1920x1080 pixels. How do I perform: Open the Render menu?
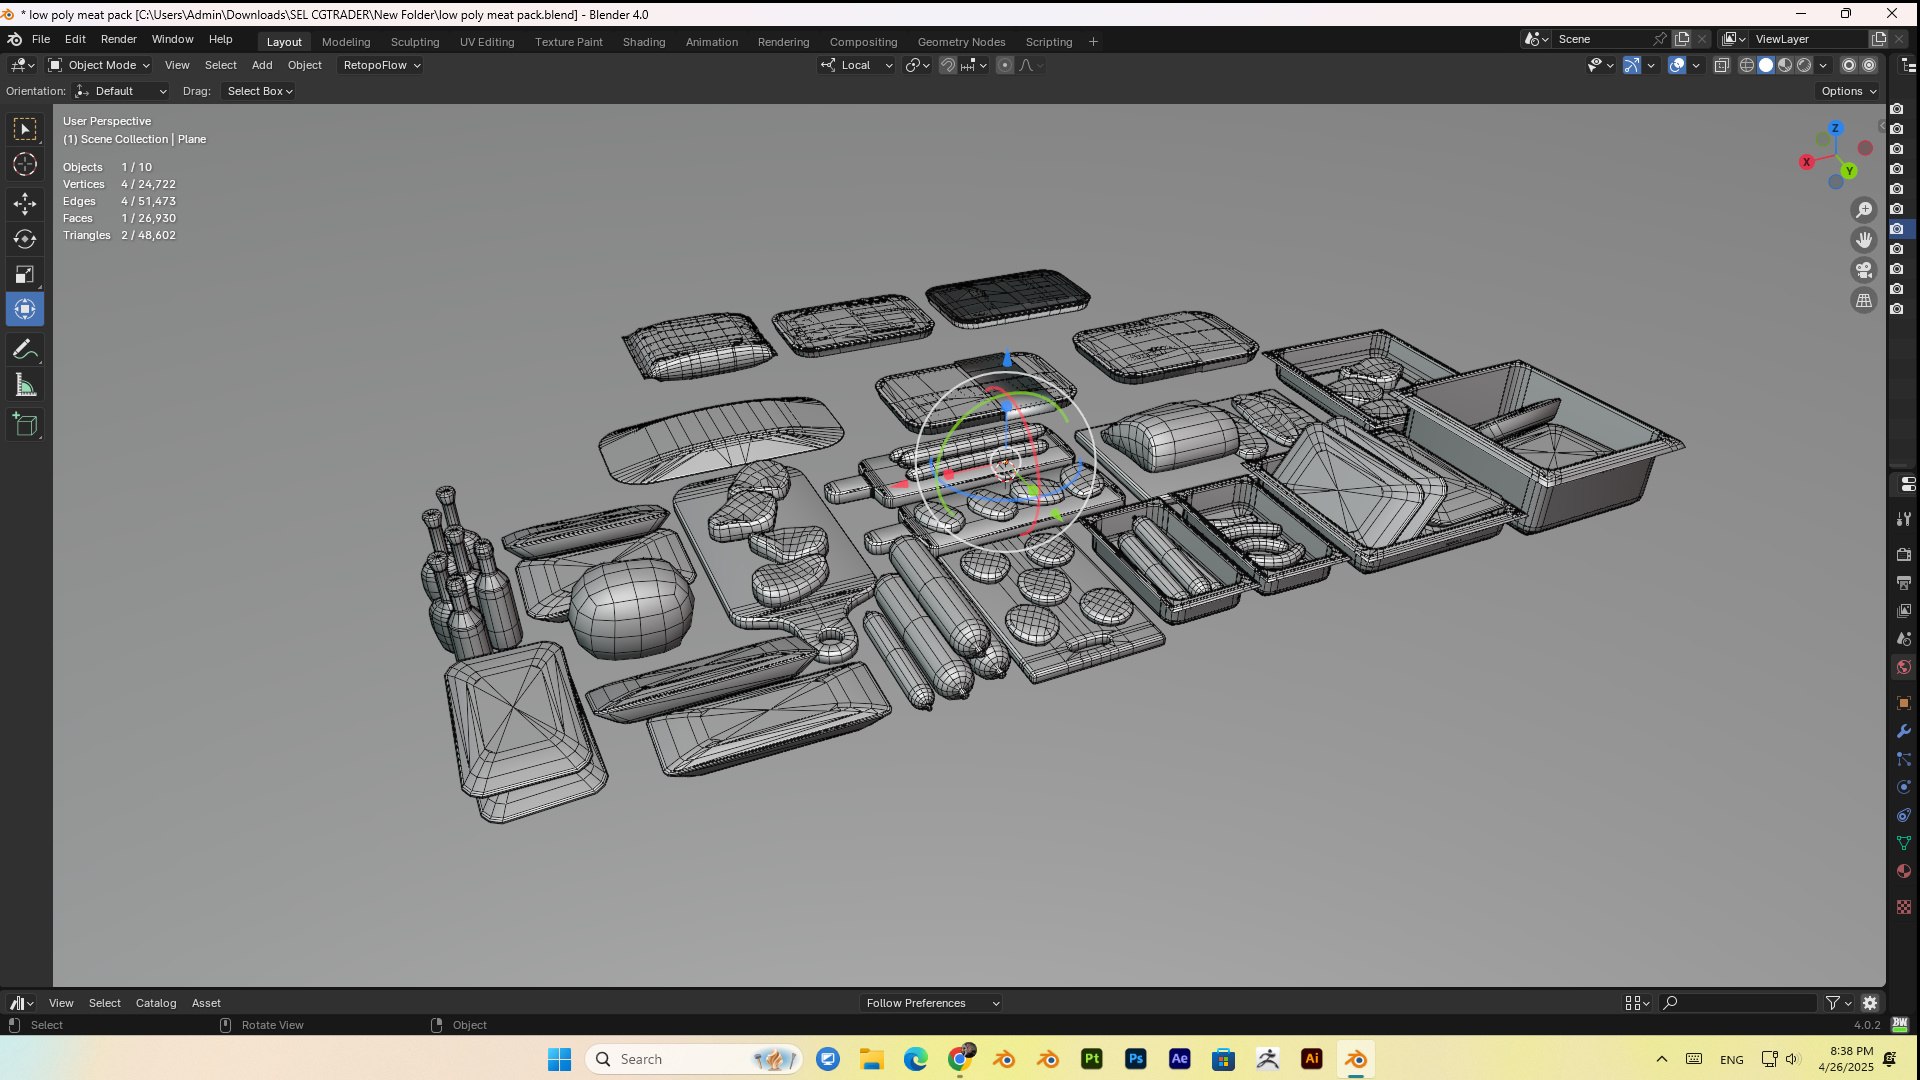pos(119,39)
